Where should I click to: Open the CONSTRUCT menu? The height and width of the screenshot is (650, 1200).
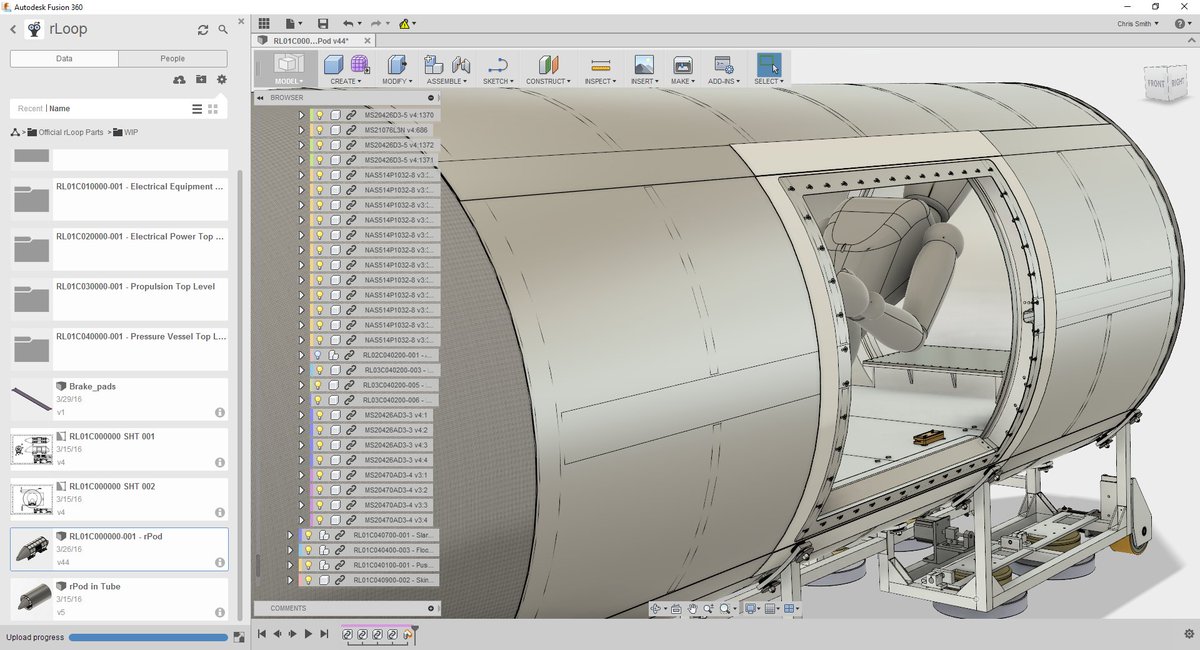coord(548,81)
